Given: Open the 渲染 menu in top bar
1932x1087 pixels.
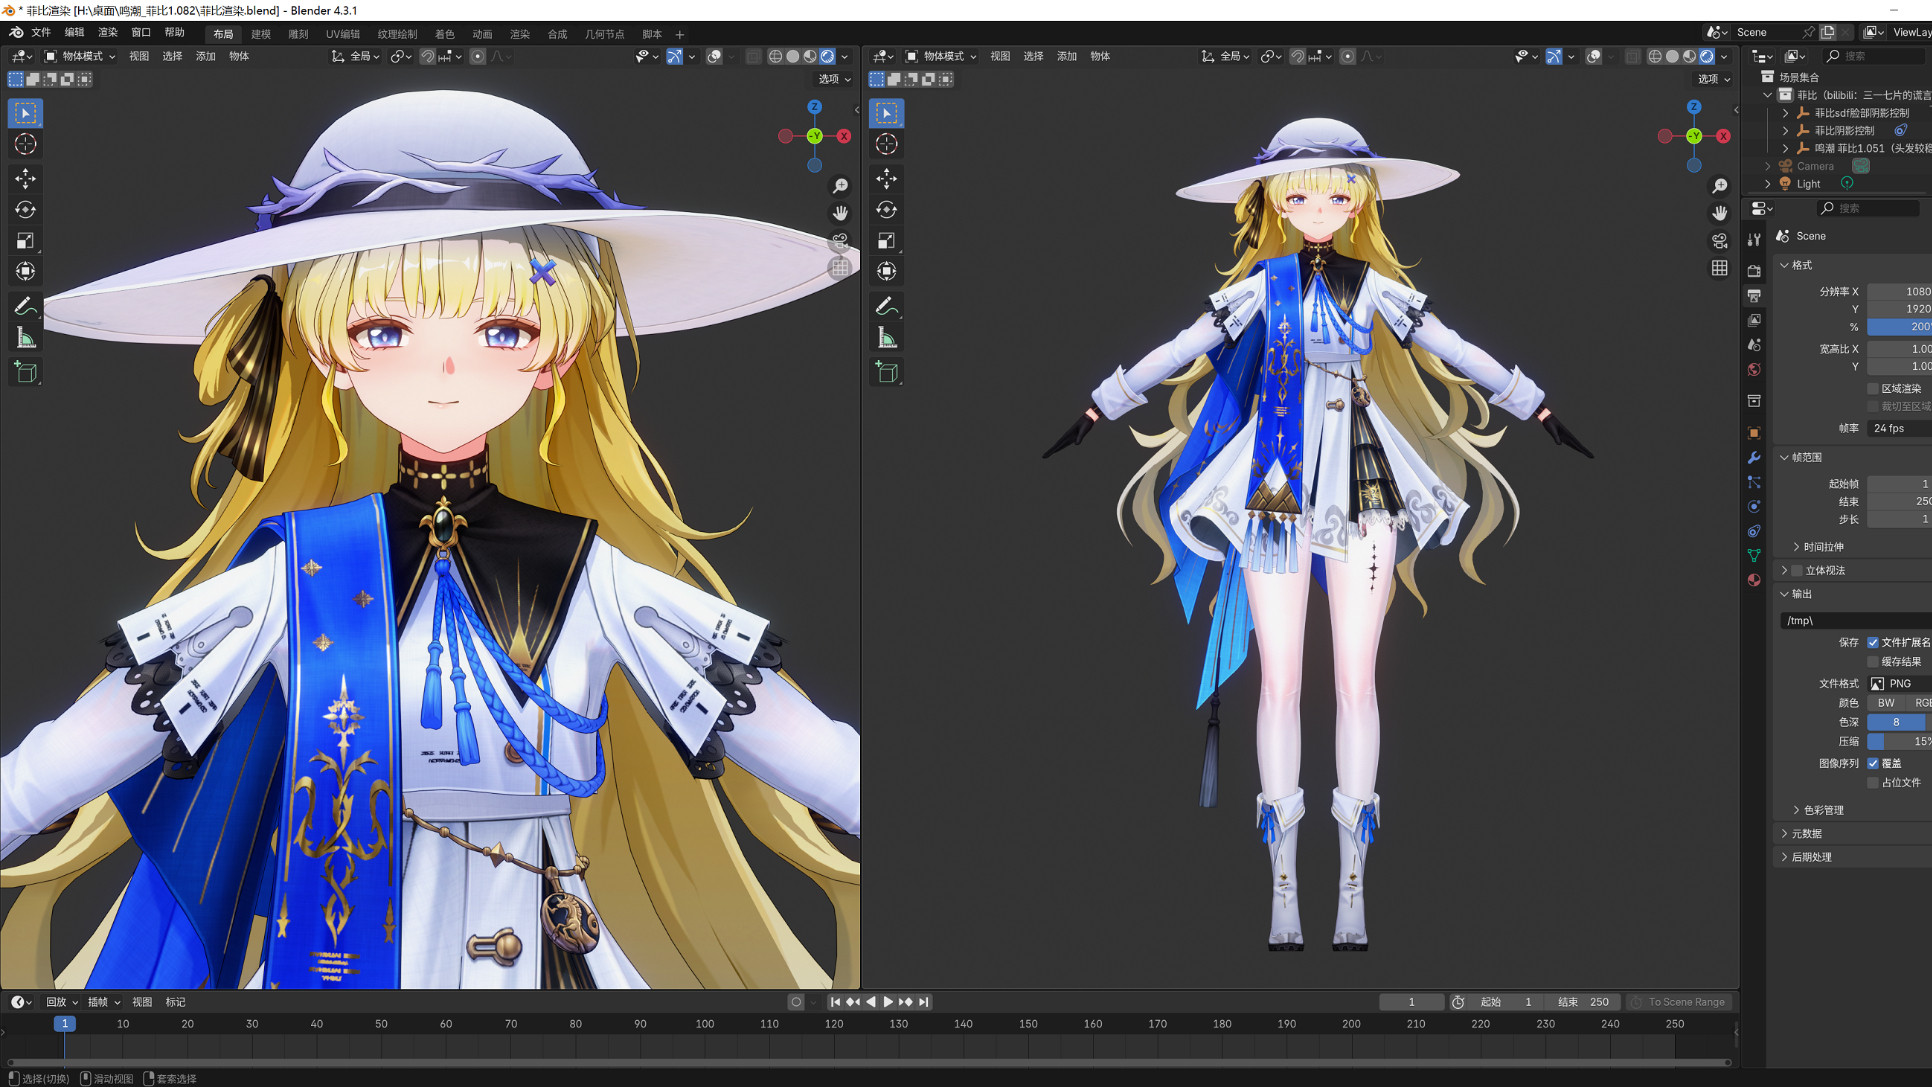Looking at the screenshot, I should [x=107, y=33].
